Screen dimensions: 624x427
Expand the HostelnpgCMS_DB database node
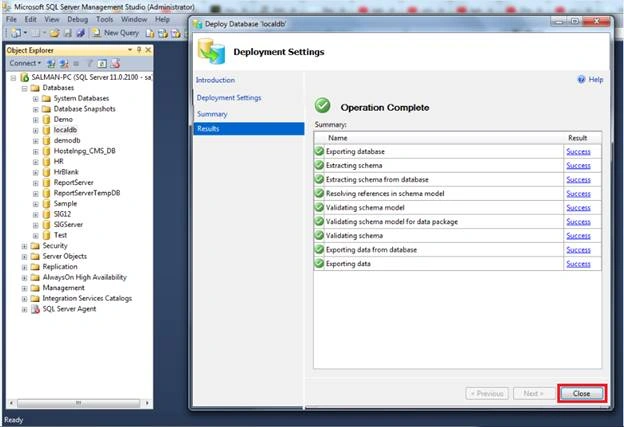click(35, 151)
